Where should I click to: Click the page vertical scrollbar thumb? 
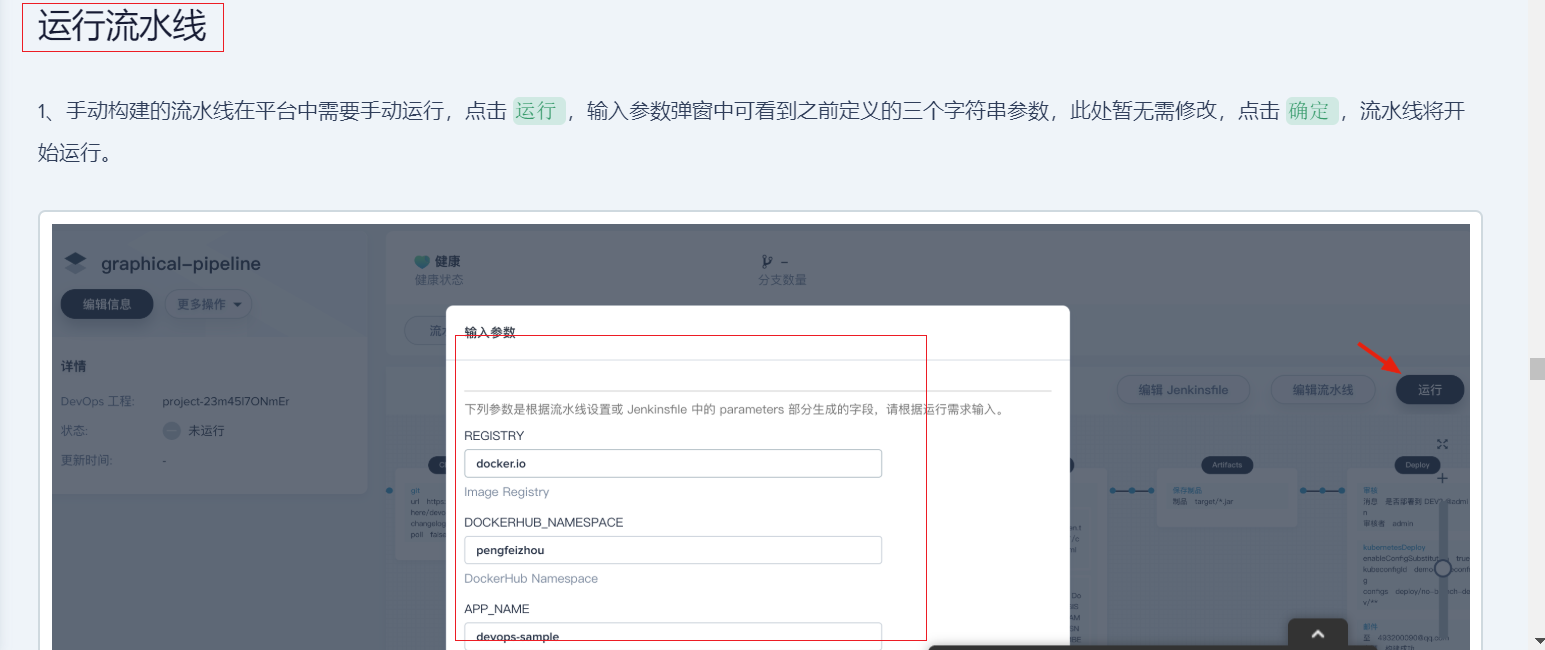pyautogui.click(x=1537, y=368)
